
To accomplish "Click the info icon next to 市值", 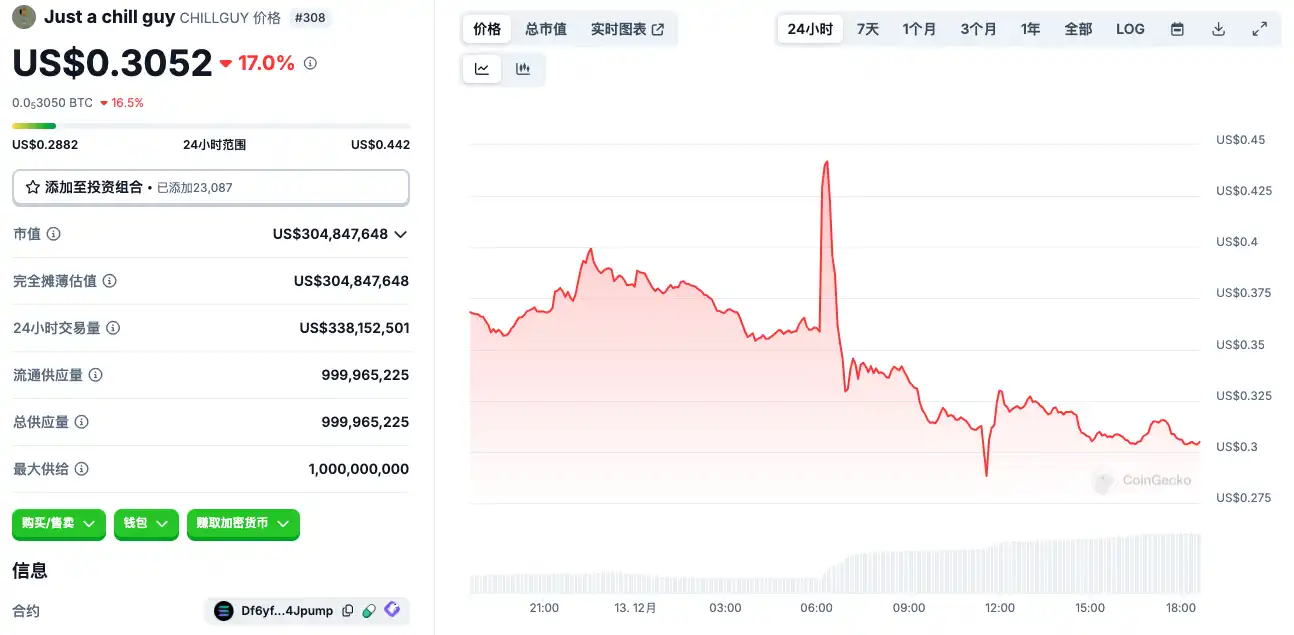I will point(54,234).
